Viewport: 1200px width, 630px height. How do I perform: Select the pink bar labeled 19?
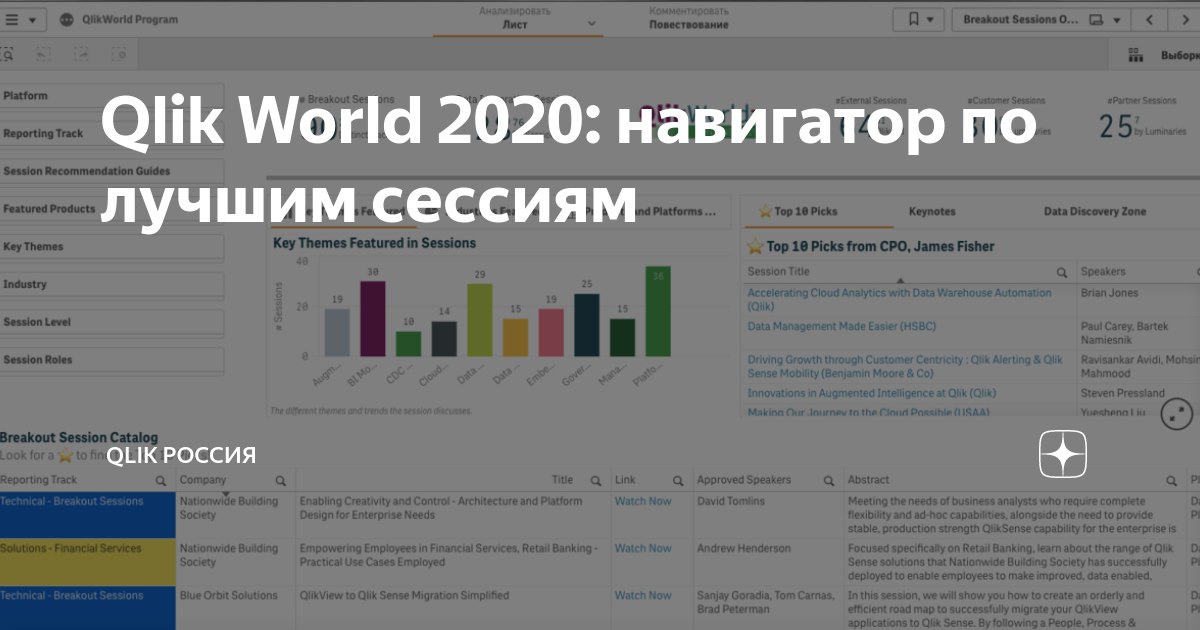[x=551, y=333]
